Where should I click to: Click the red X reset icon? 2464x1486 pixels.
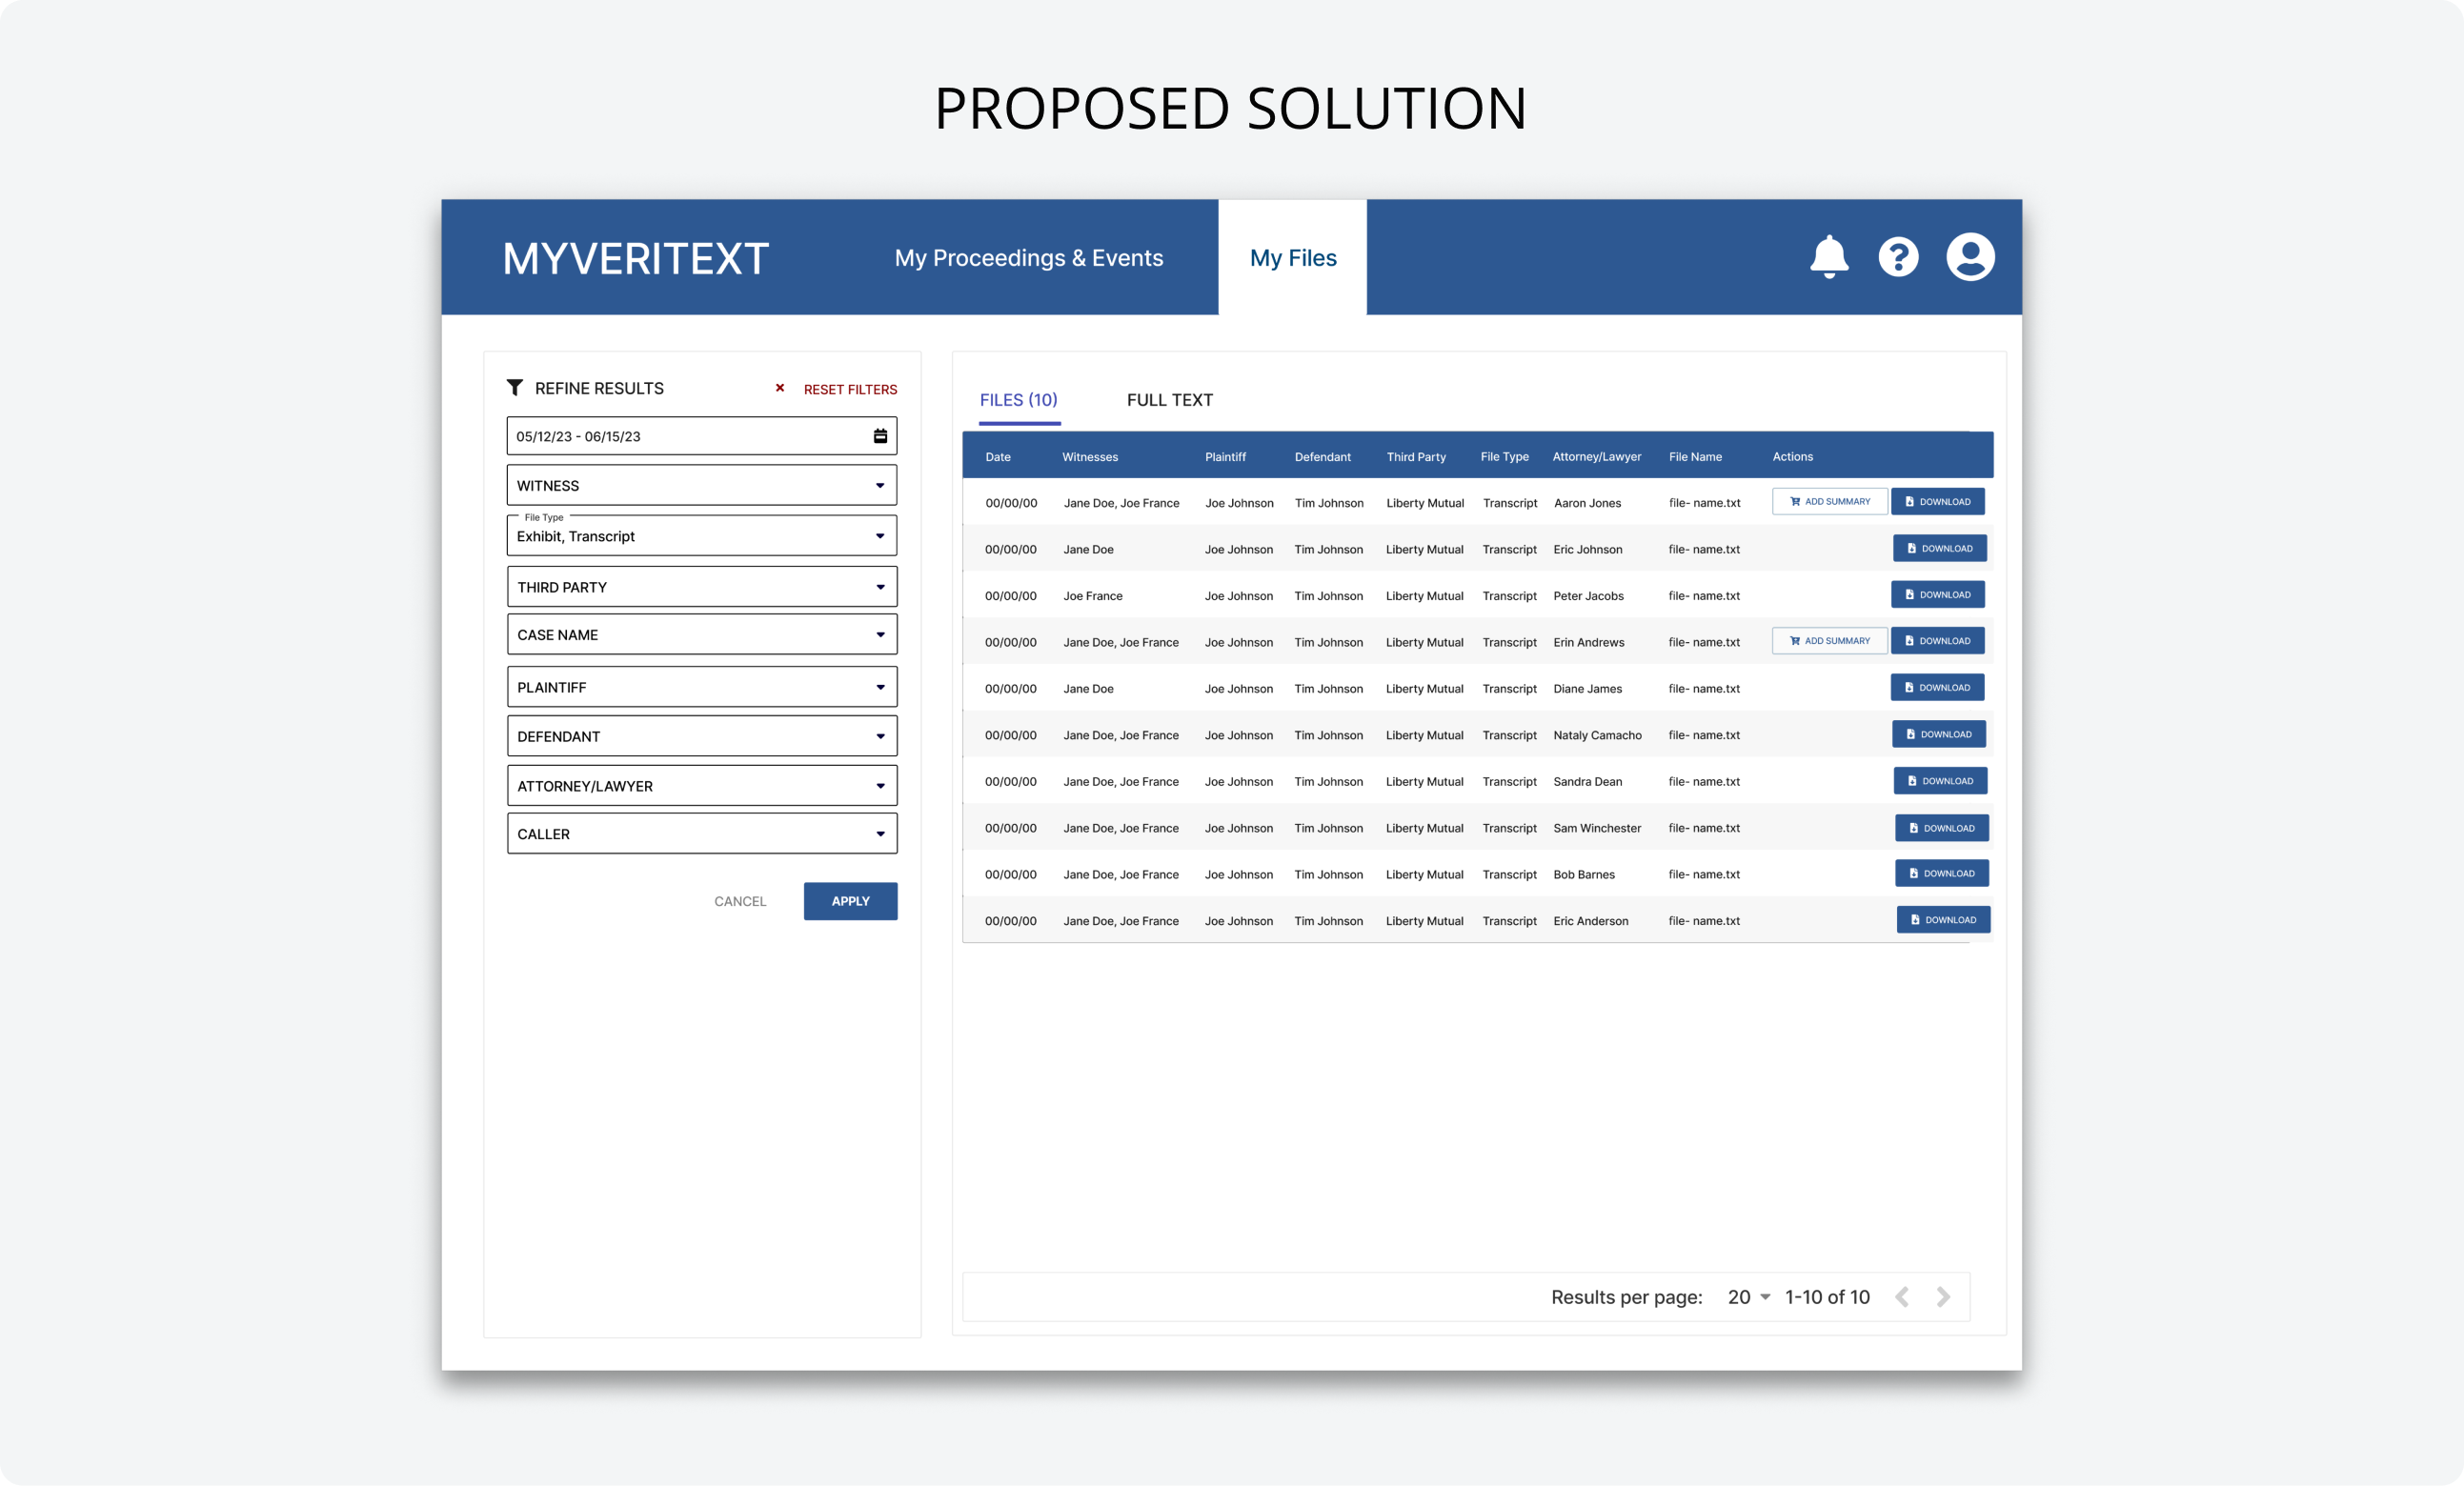(780, 388)
